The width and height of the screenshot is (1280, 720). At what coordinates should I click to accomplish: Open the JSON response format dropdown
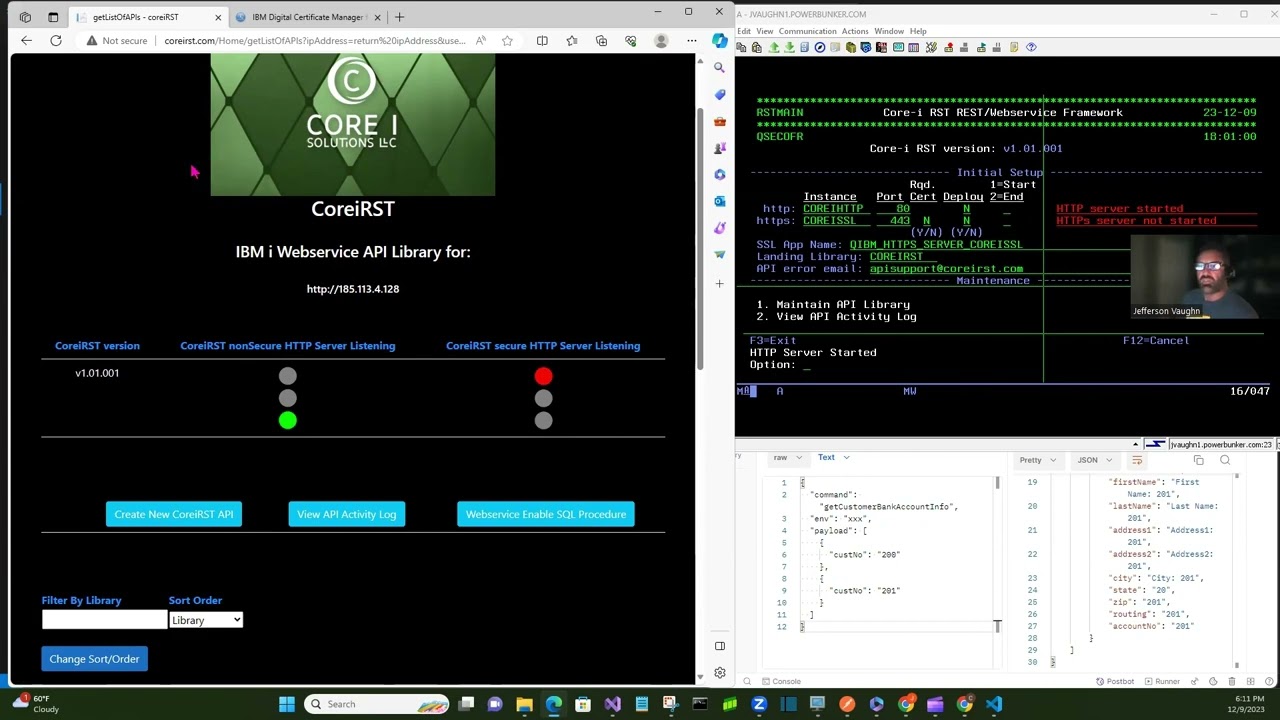point(1094,460)
